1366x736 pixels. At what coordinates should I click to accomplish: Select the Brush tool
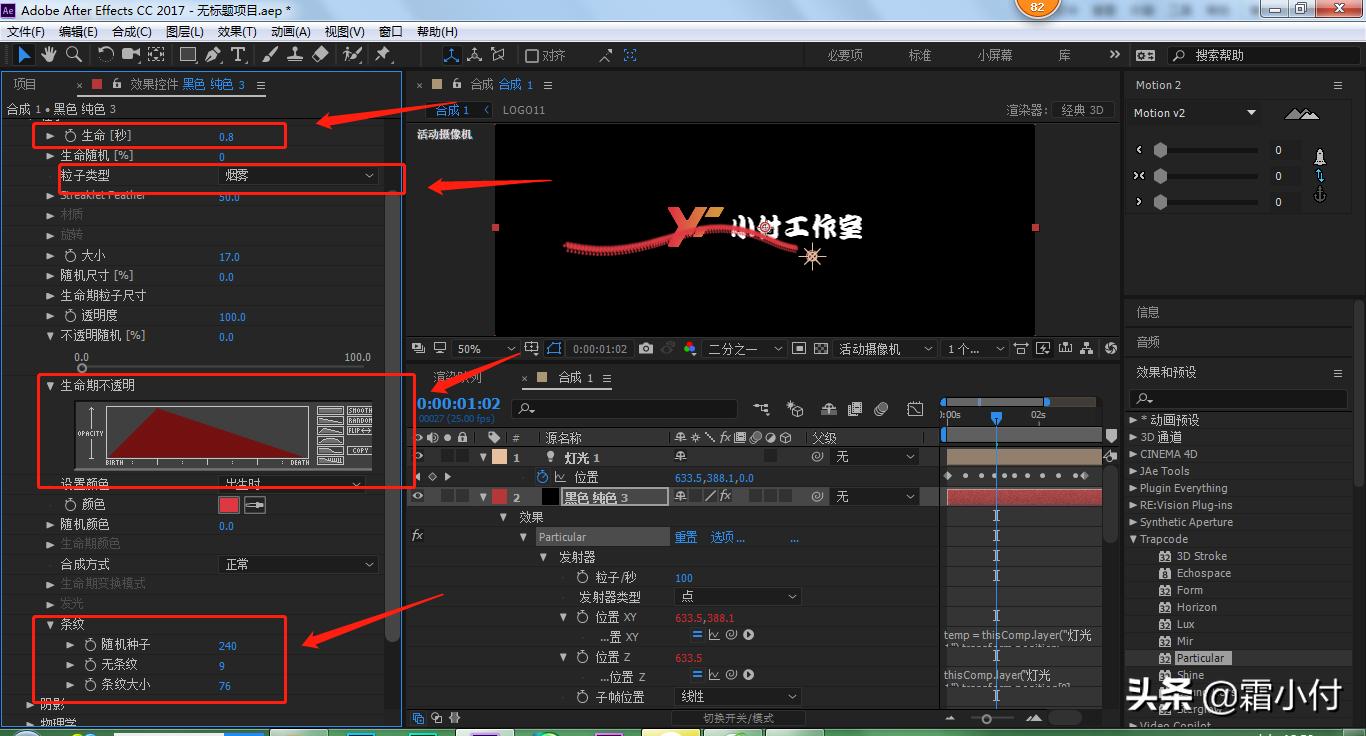coord(271,55)
